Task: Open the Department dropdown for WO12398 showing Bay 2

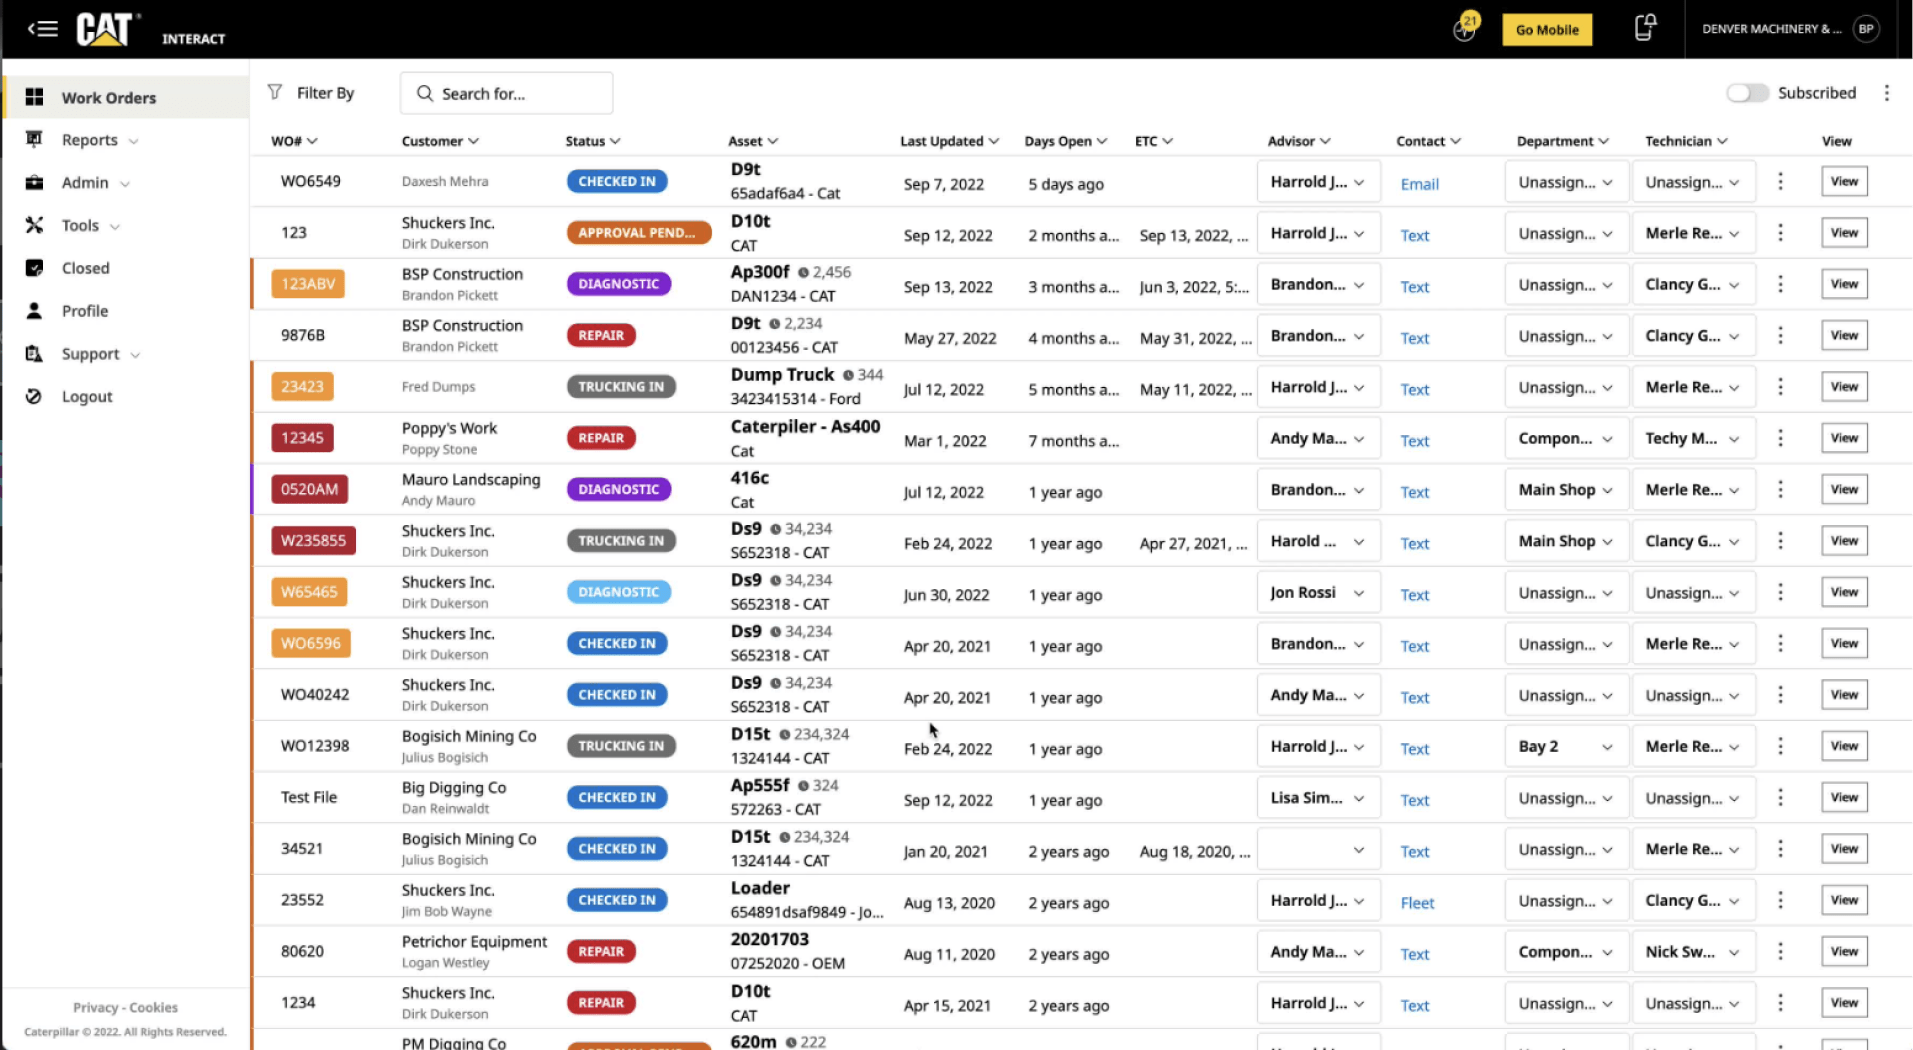Action: (x=1566, y=746)
